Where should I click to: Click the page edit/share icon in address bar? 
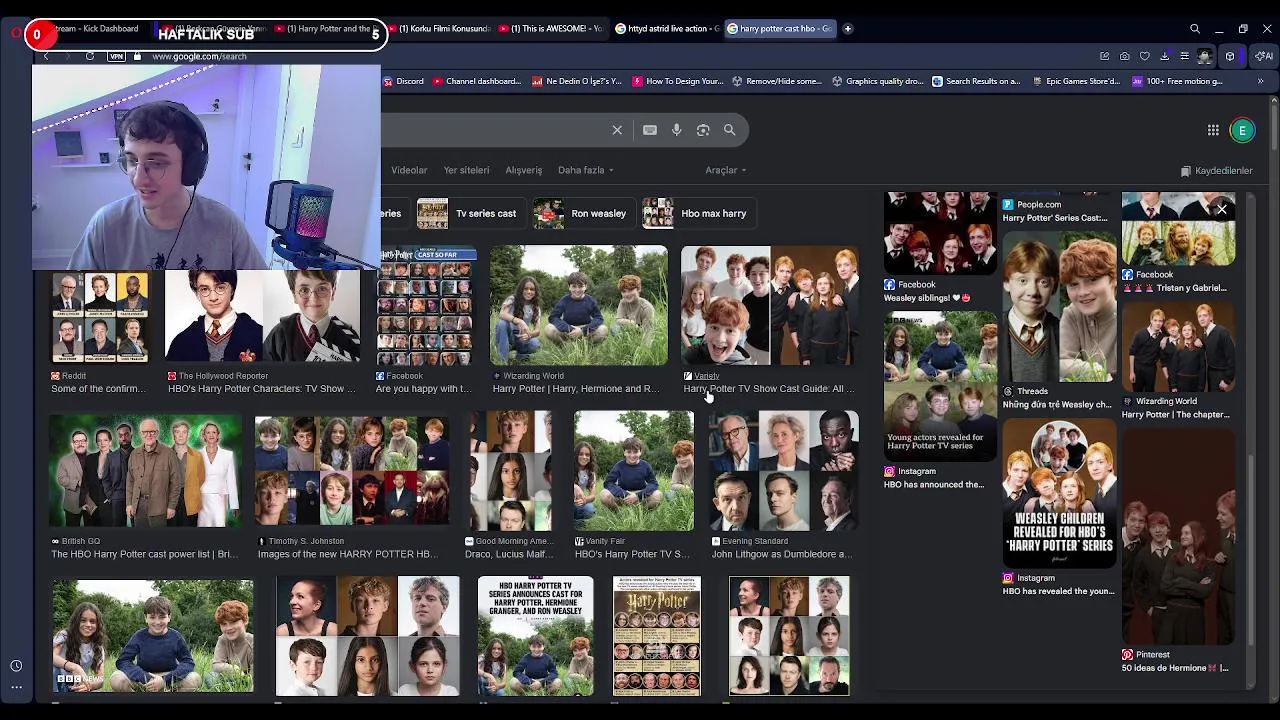pyautogui.click(x=1105, y=56)
